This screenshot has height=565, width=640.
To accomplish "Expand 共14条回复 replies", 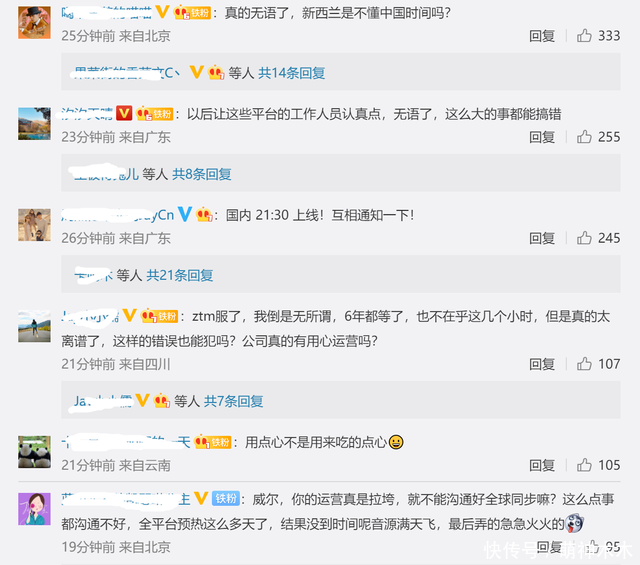I will coord(292,73).
